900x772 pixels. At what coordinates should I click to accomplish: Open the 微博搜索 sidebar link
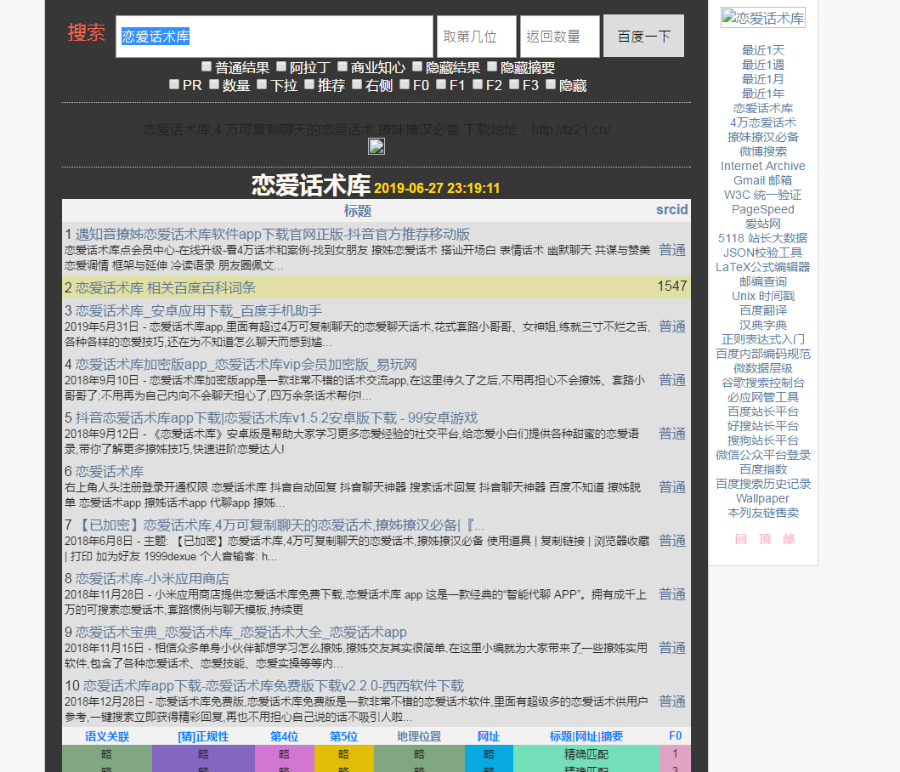pos(763,151)
